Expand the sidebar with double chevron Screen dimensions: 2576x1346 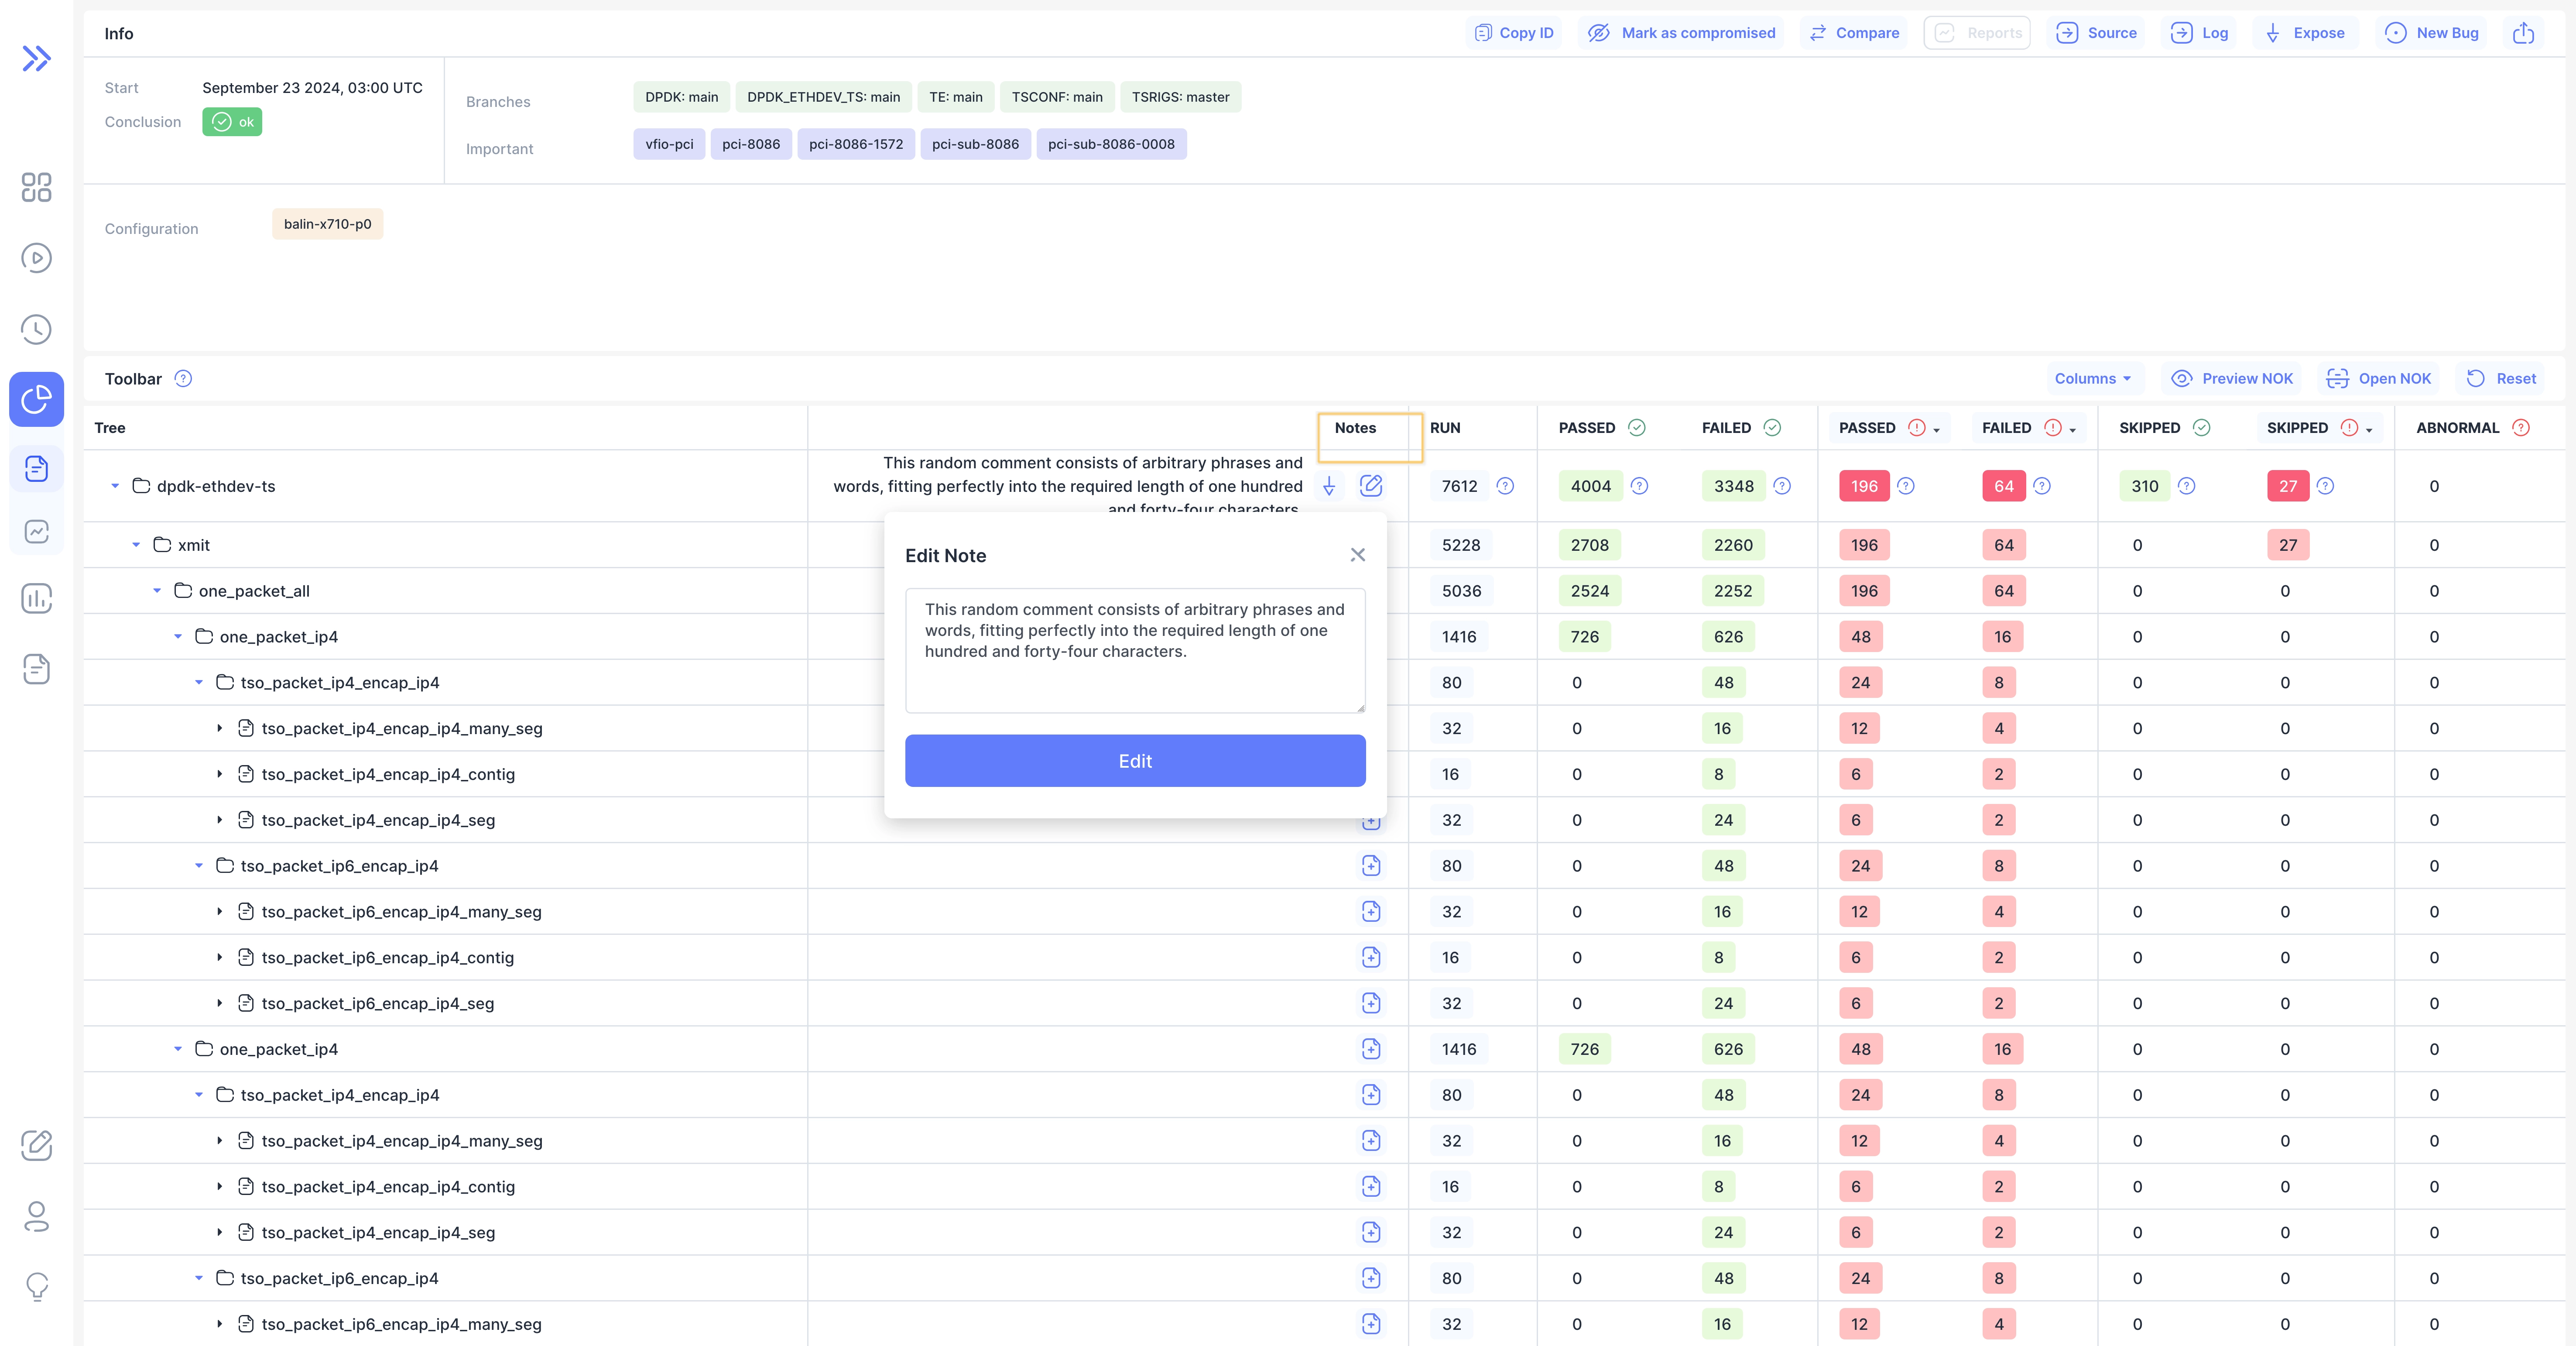[36, 59]
